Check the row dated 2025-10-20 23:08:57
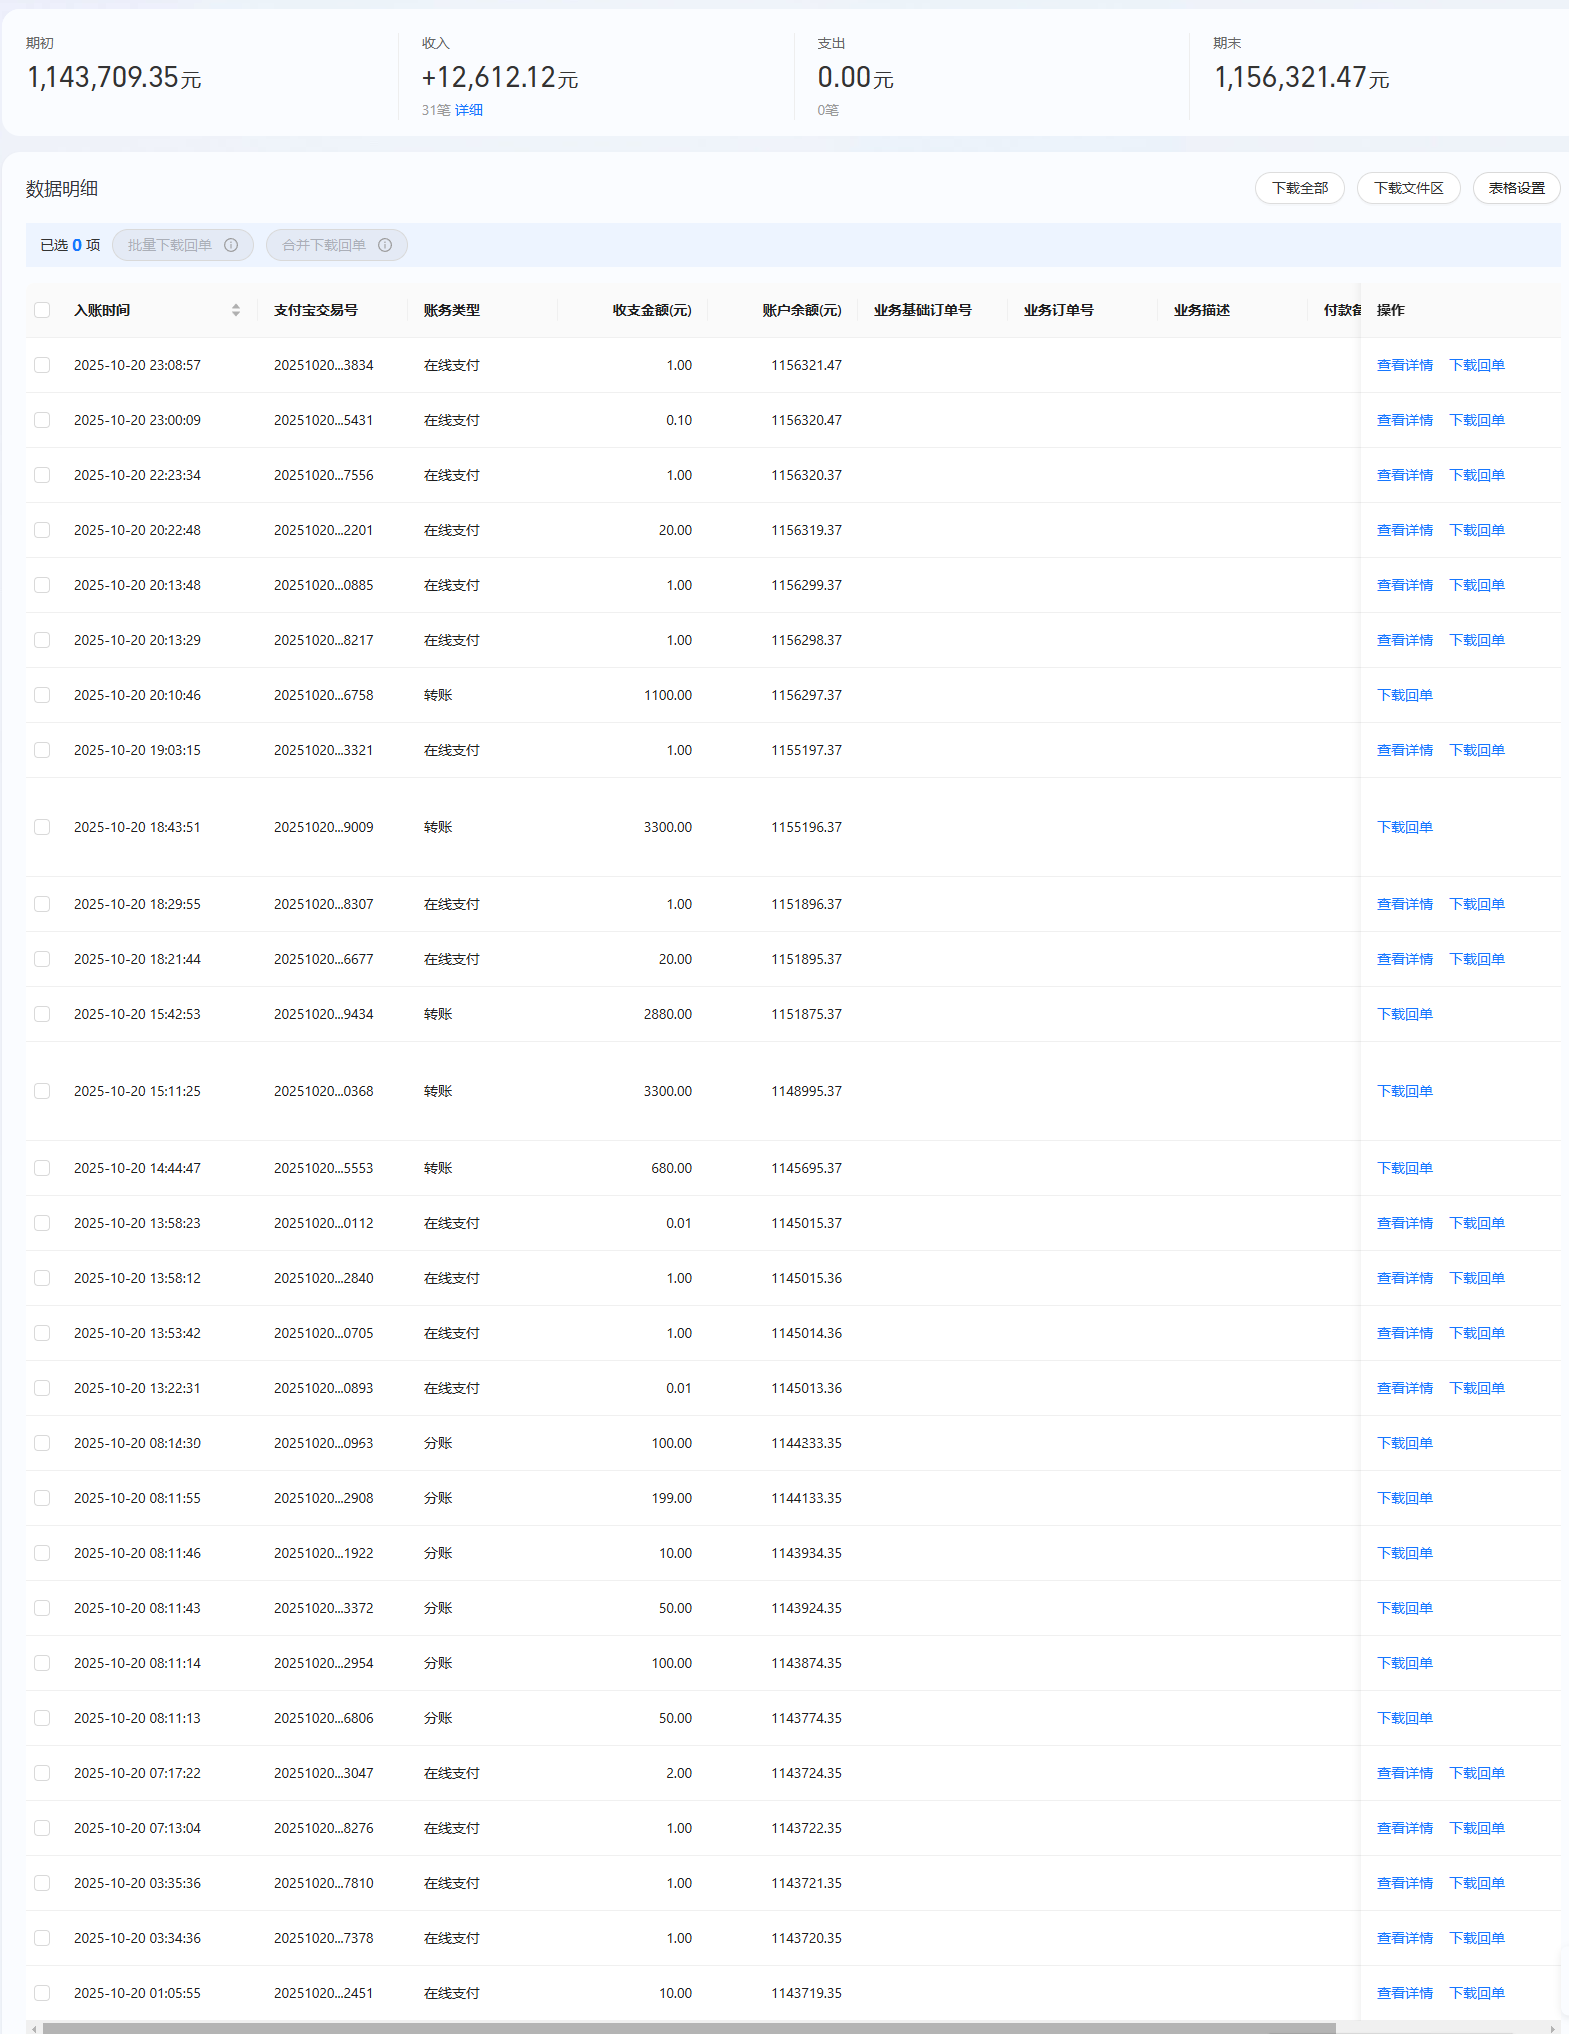The image size is (1569, 2034). point(42,365)
